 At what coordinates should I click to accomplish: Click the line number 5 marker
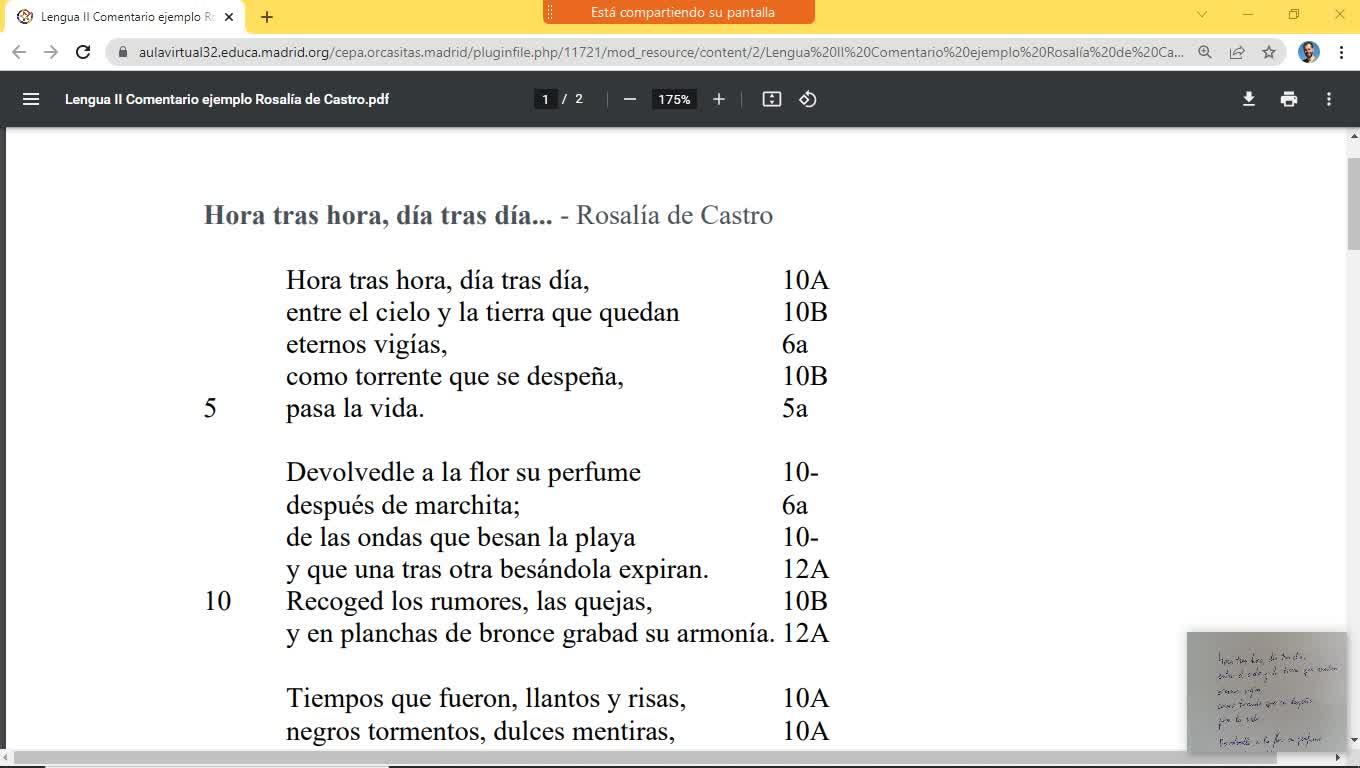click(x=210, y=409)
